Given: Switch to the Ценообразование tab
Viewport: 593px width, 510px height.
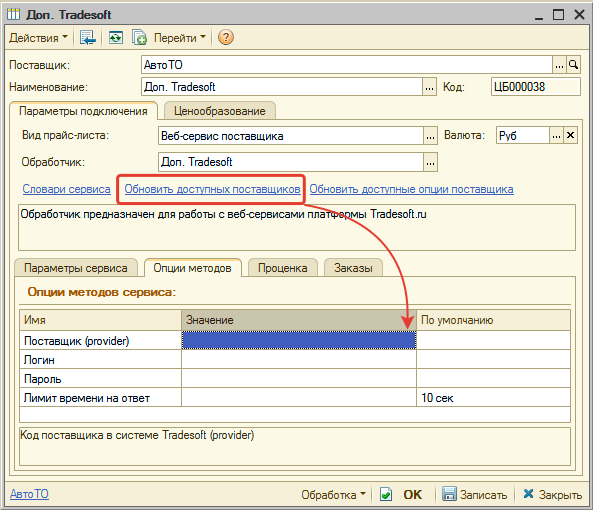Looking at the screenshot, I should pos(220,111).
